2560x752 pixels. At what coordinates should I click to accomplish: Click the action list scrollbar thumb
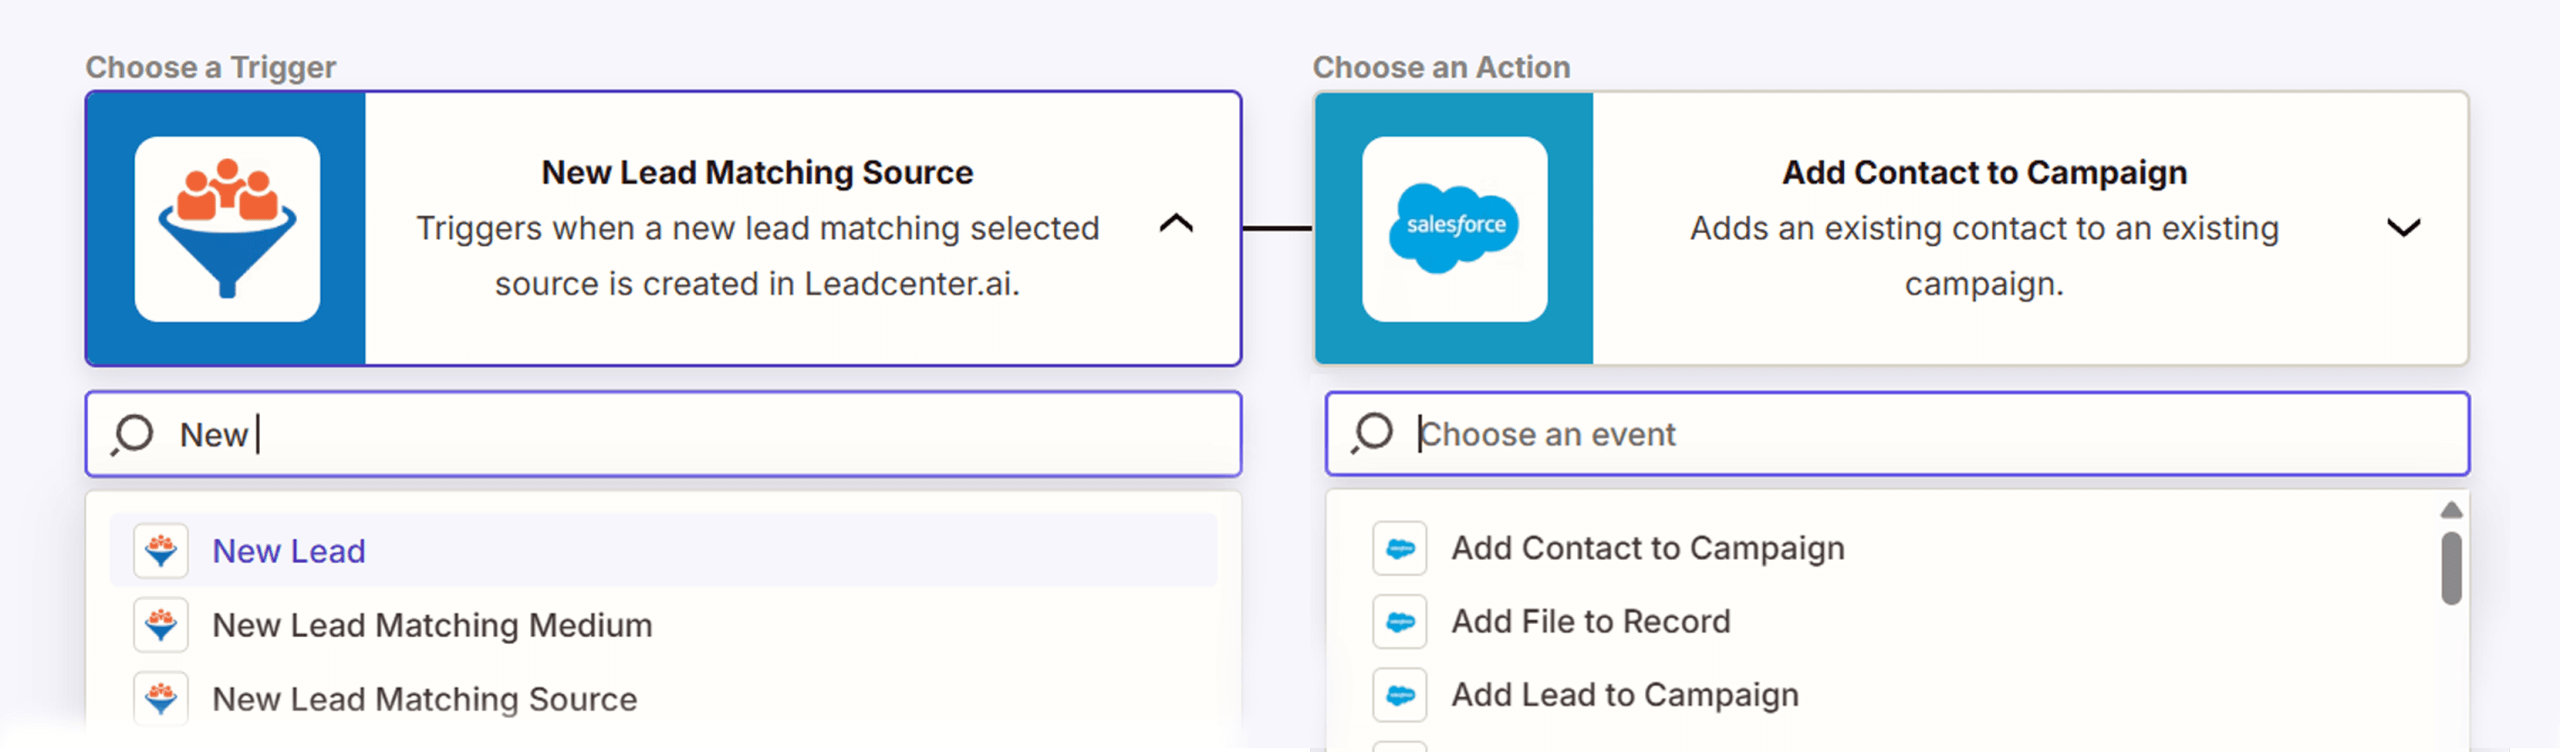tap(2451, 568)
